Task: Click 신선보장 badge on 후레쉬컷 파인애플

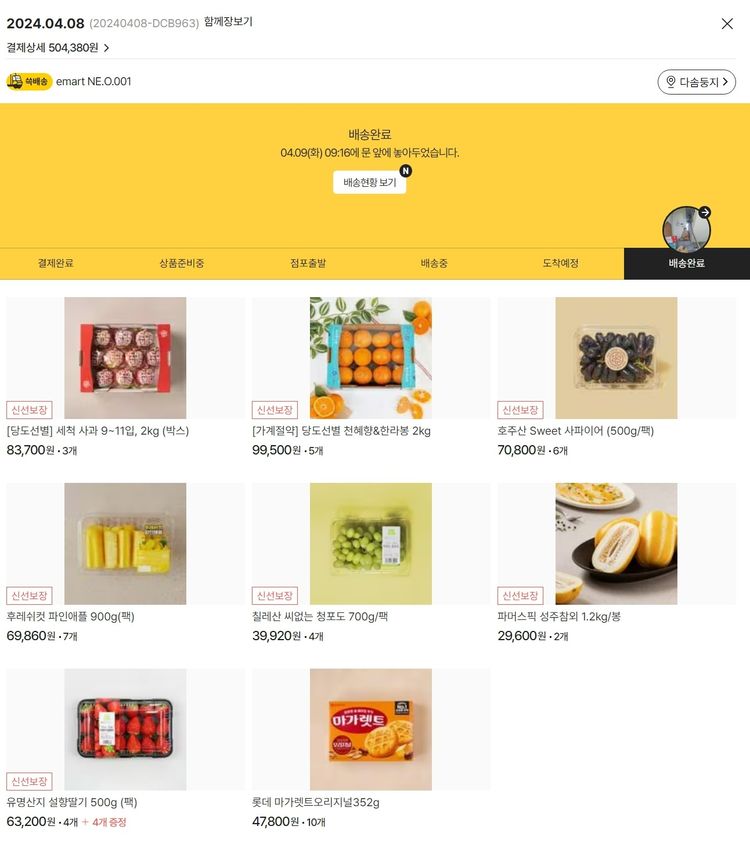Action: [29, 595]
